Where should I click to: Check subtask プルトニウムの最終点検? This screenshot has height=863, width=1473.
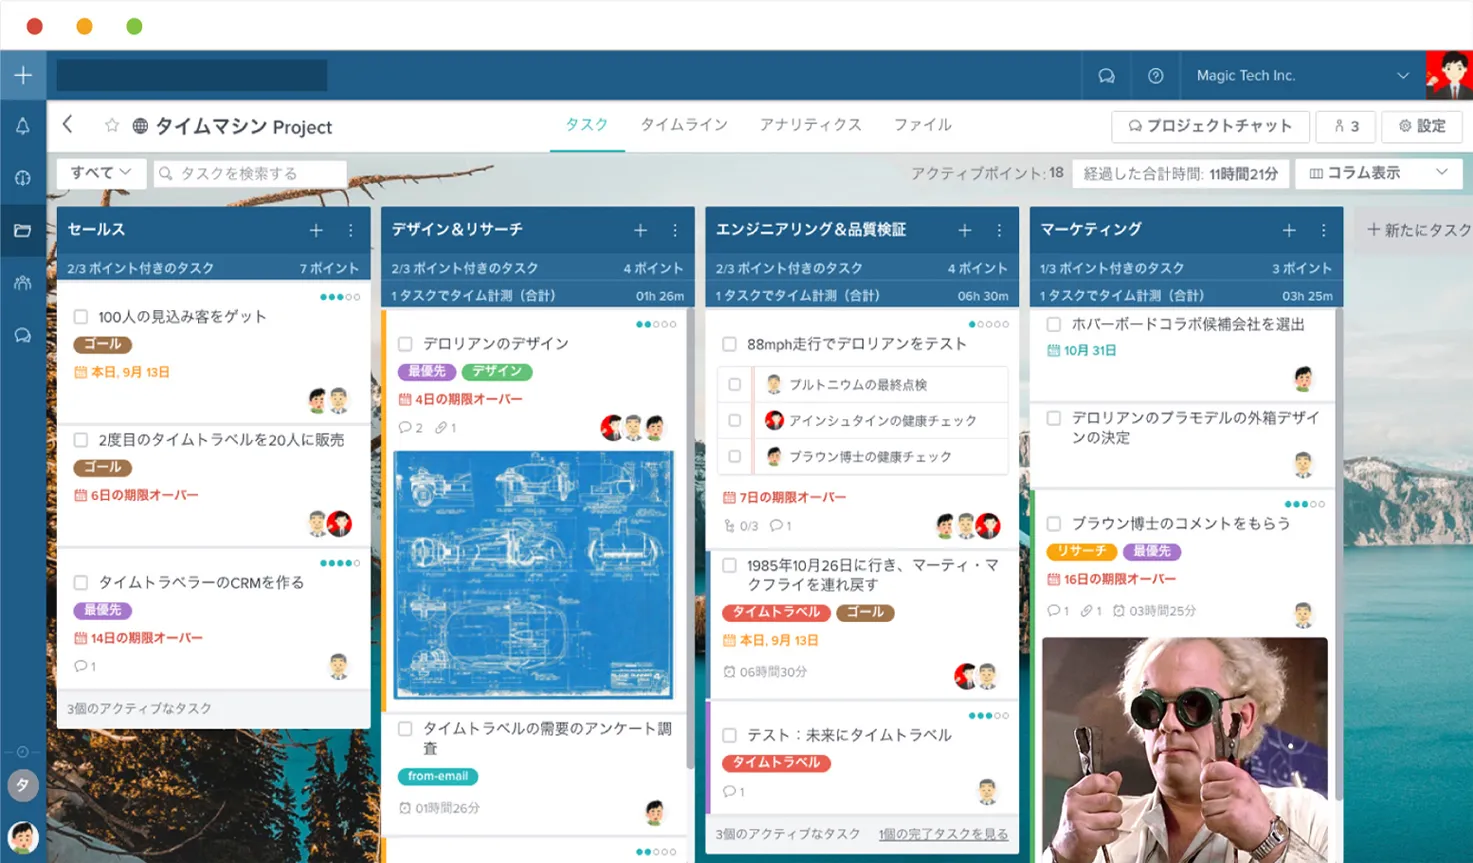point(735,384)
